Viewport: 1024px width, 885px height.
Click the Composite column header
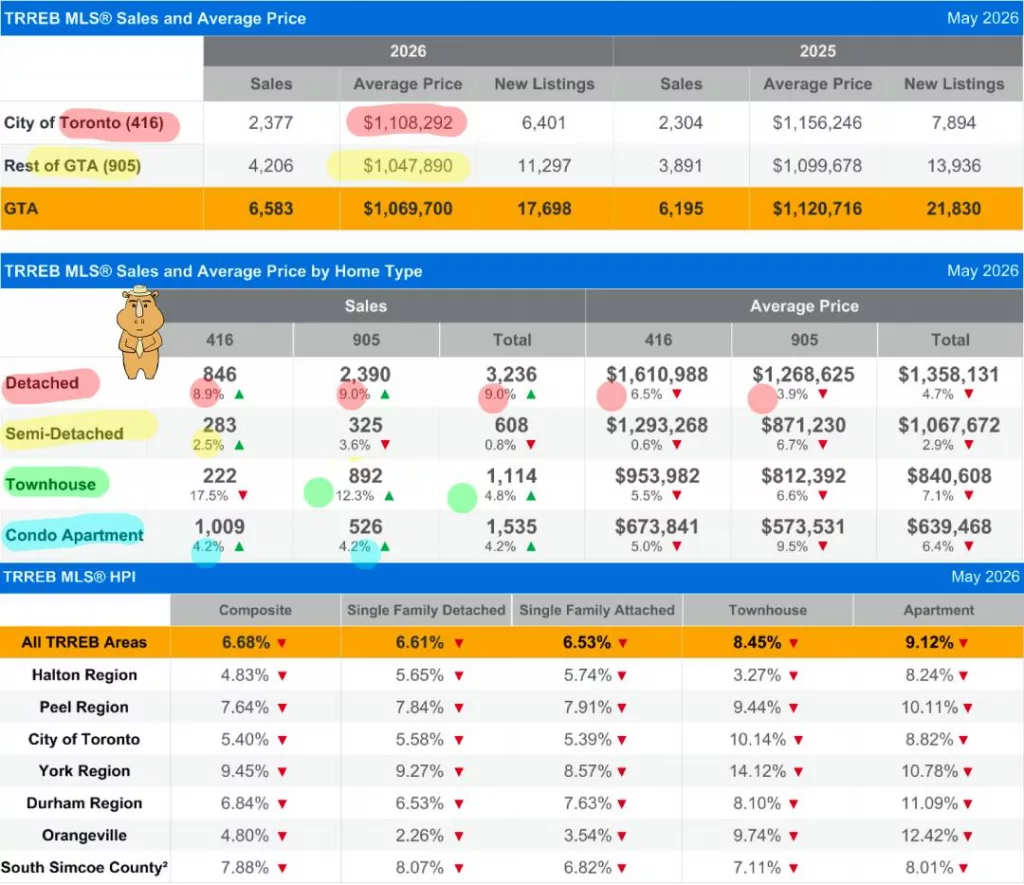tap(255, 611)
